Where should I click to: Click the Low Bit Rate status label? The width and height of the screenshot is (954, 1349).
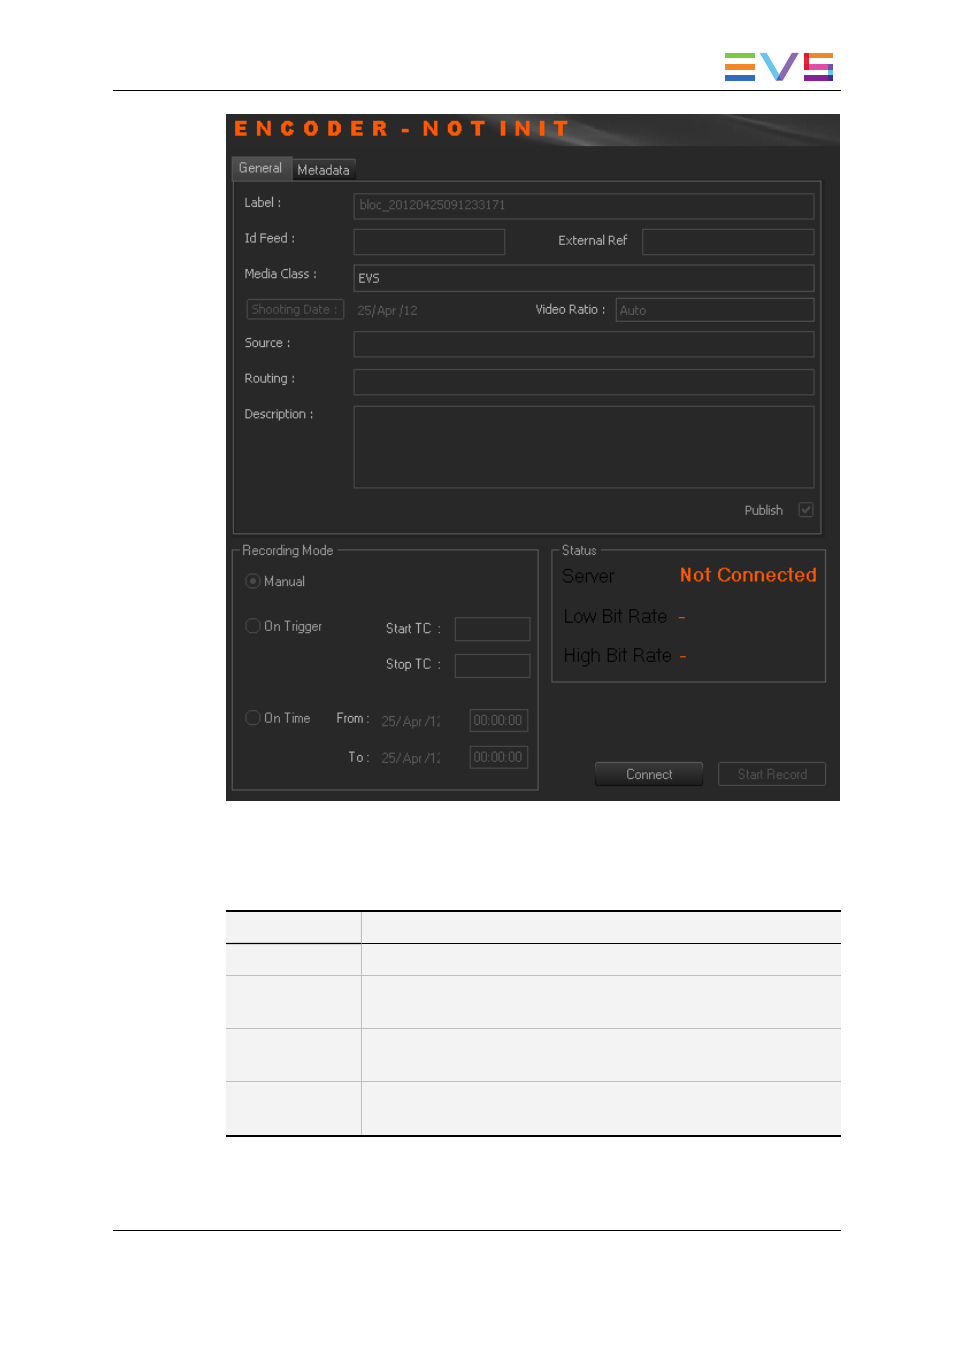point(615,617)
